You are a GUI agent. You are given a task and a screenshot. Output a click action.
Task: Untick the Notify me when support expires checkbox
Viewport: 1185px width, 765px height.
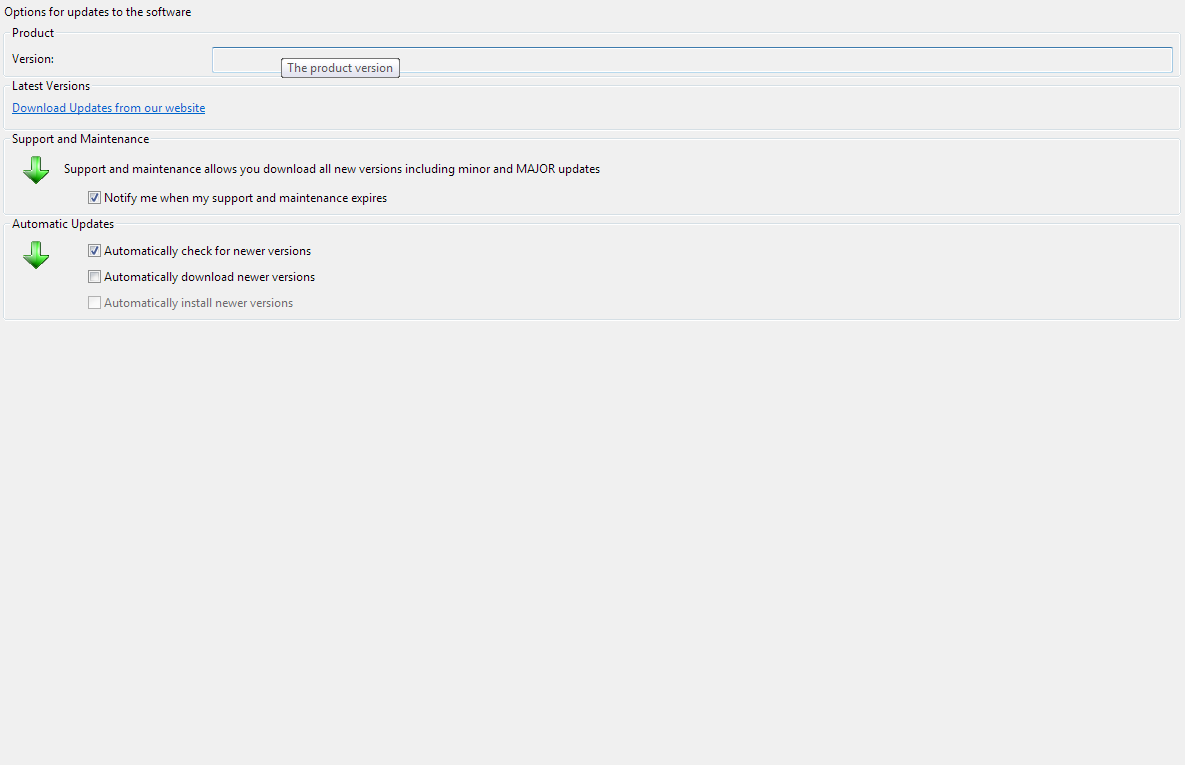pos(95,198)
